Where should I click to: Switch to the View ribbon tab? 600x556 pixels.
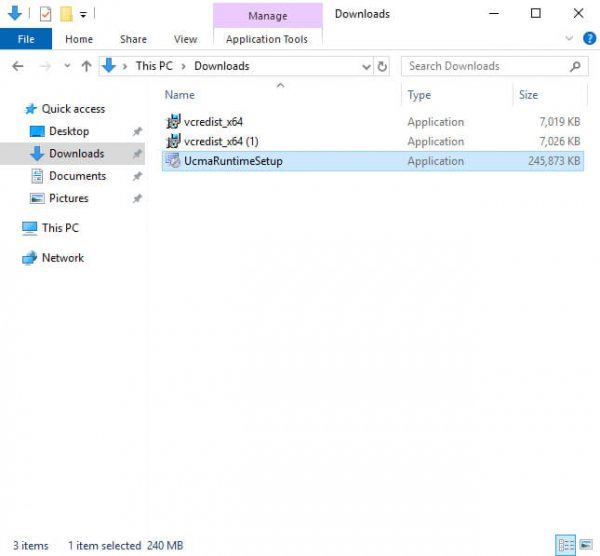point(186,39)
